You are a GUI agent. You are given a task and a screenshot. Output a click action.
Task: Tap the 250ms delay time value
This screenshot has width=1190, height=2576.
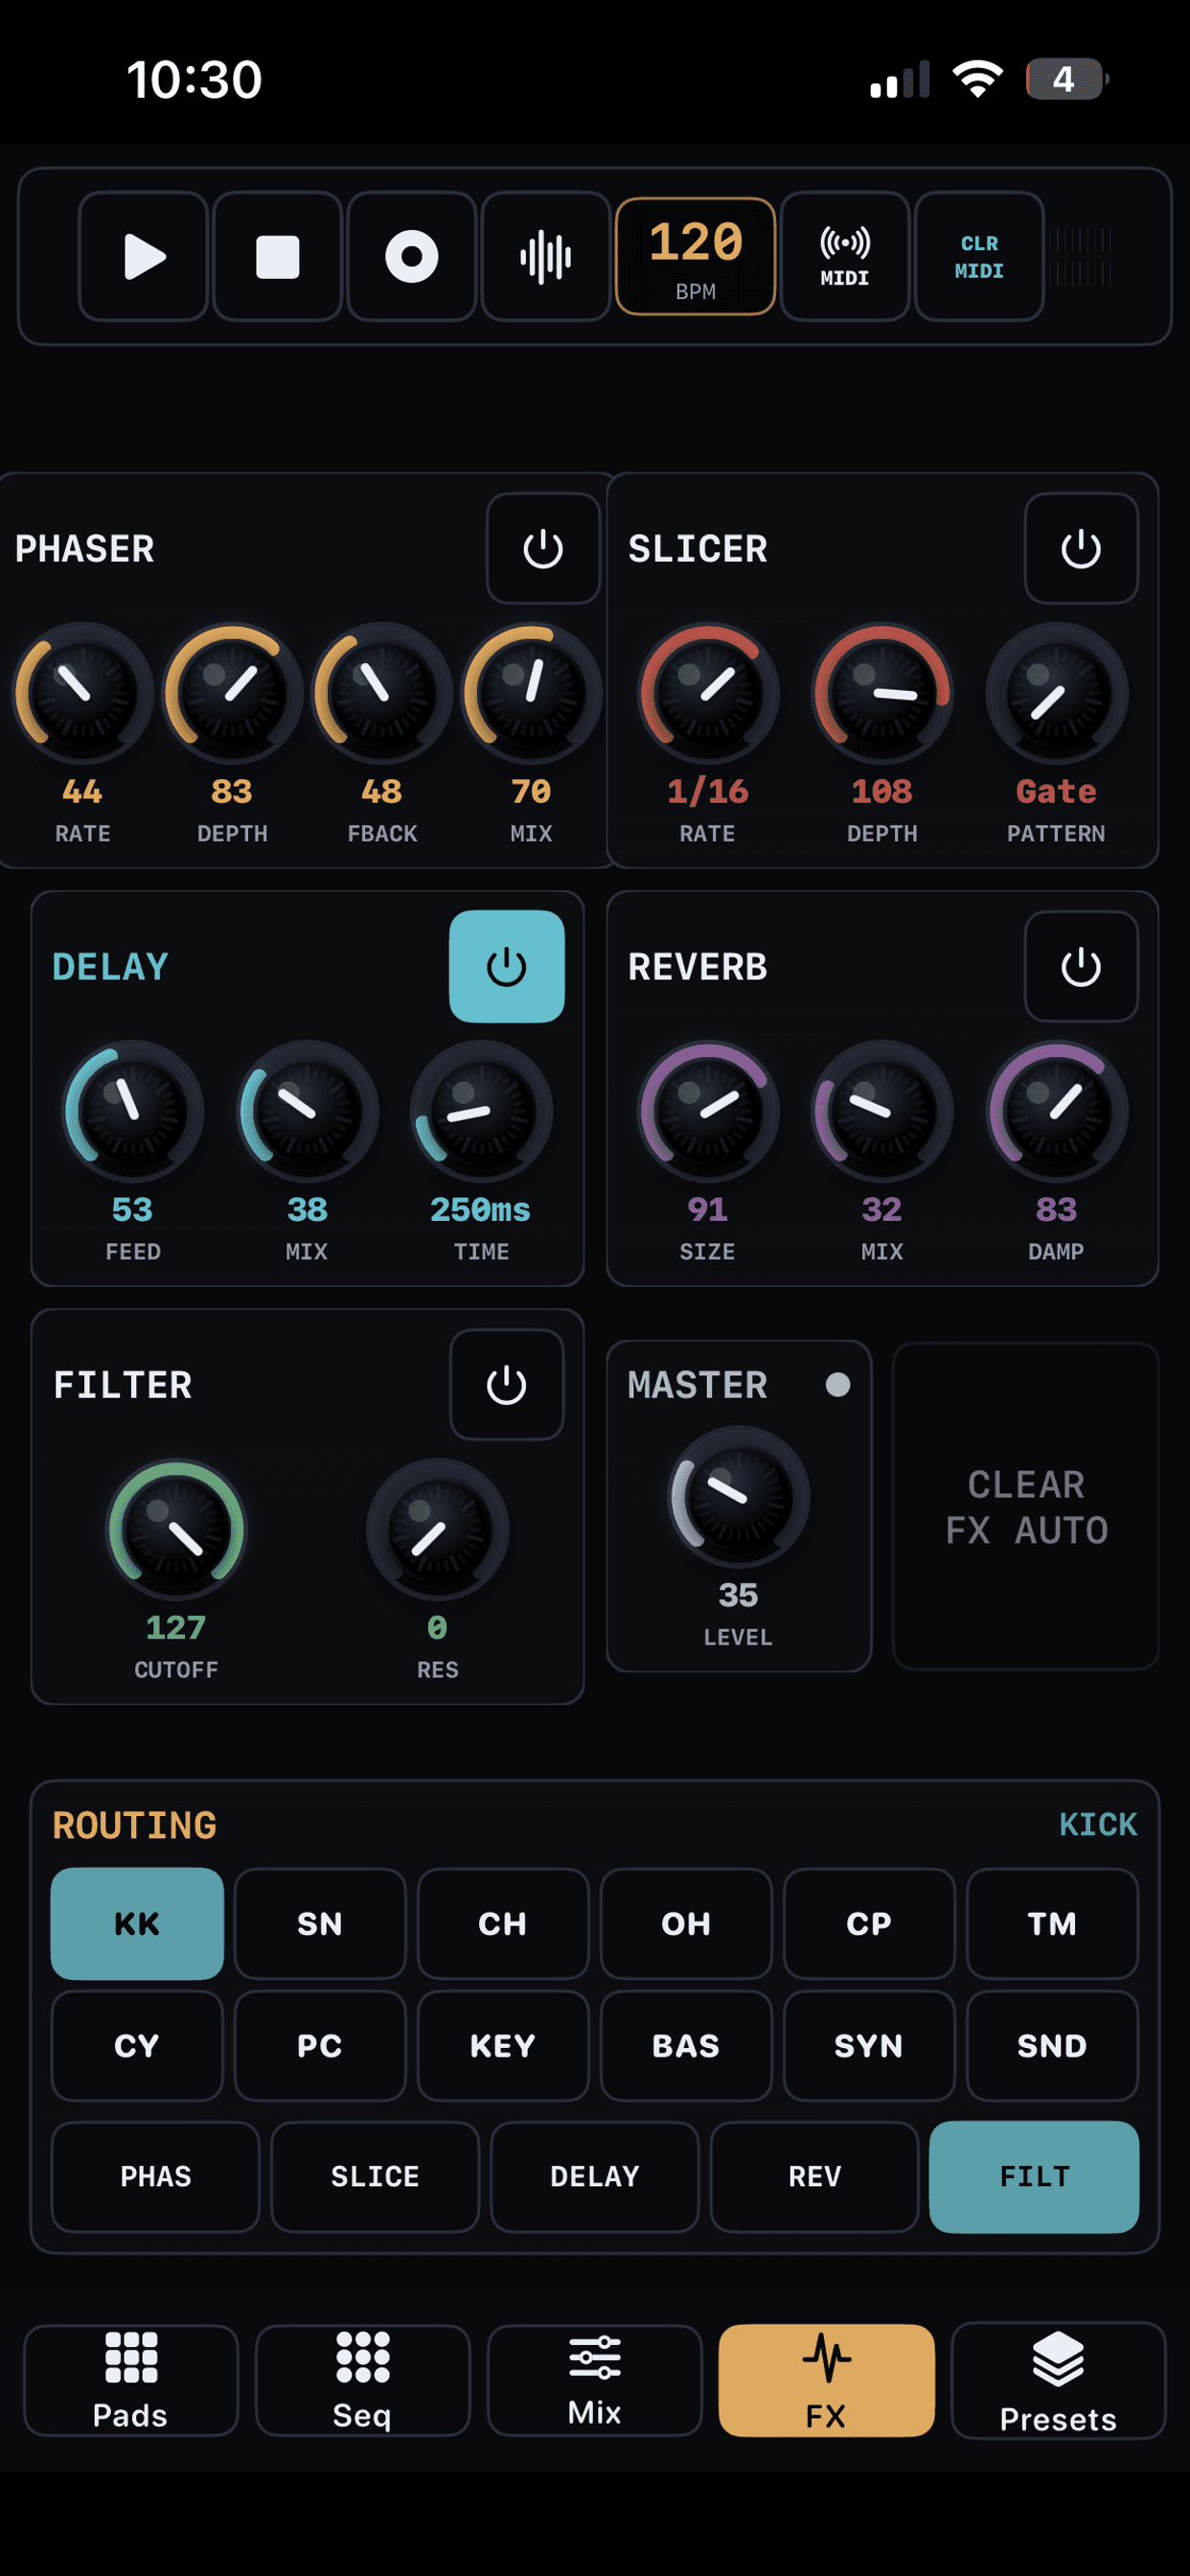pos(480,1210)
